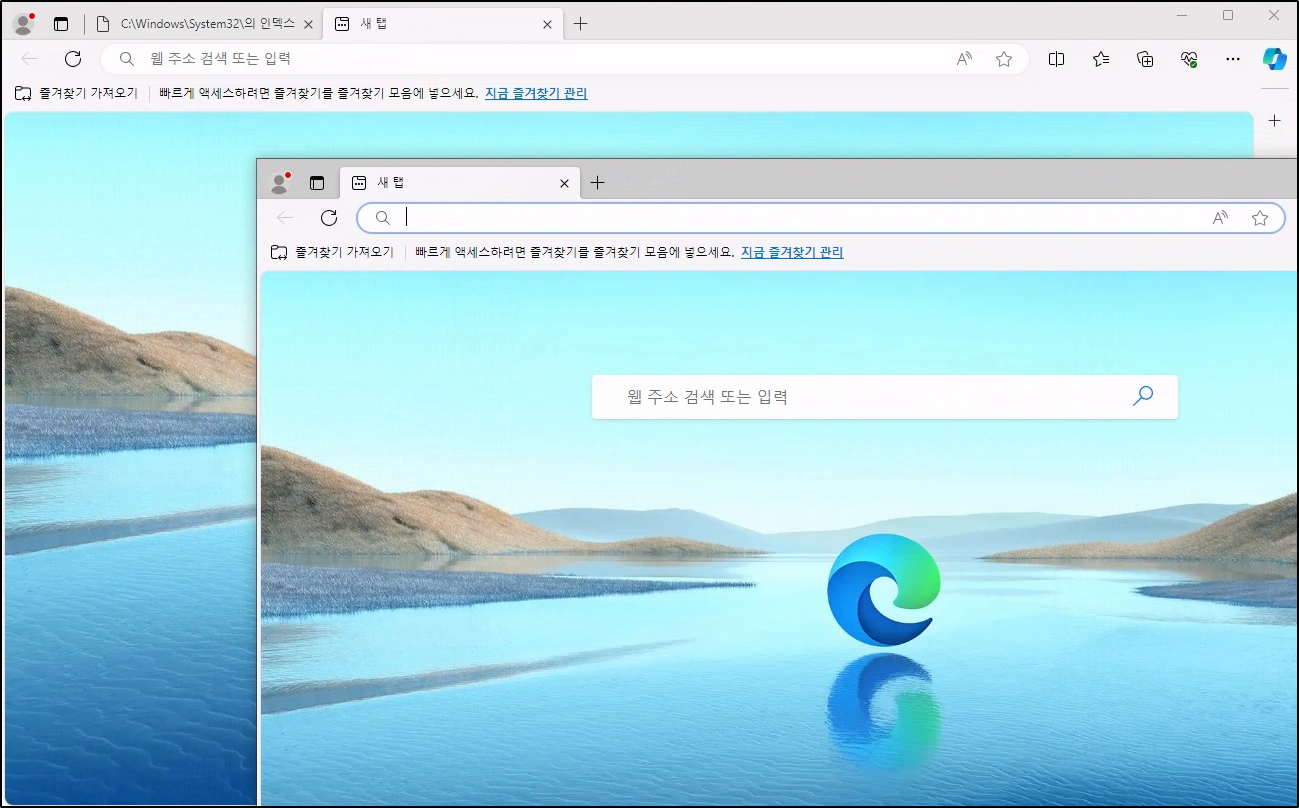Add page to favorites with the front window star
1299x808 pixels.
point(1260,218)
